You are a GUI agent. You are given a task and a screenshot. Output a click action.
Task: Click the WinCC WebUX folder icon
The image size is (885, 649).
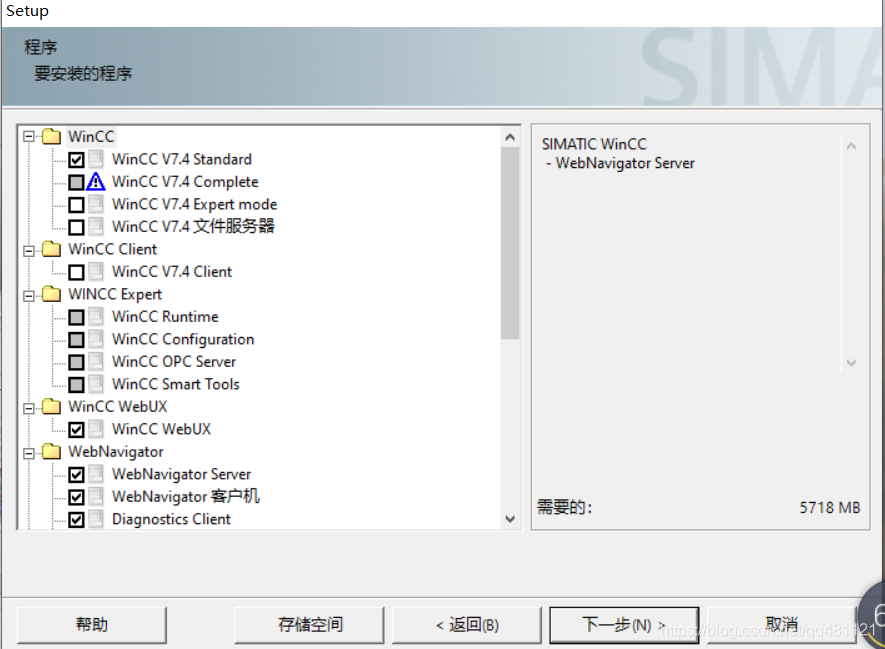click(50, 406)
